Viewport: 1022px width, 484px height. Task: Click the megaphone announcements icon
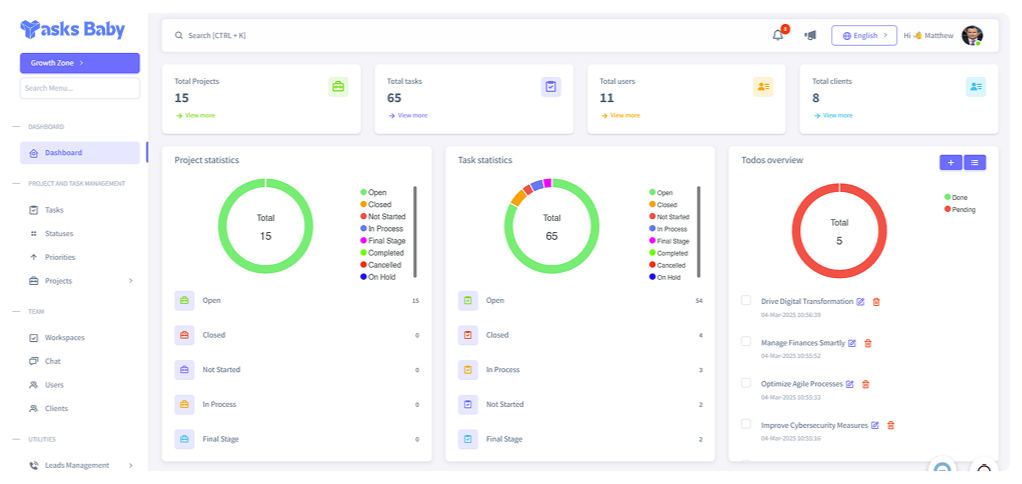tap(810, 35)
